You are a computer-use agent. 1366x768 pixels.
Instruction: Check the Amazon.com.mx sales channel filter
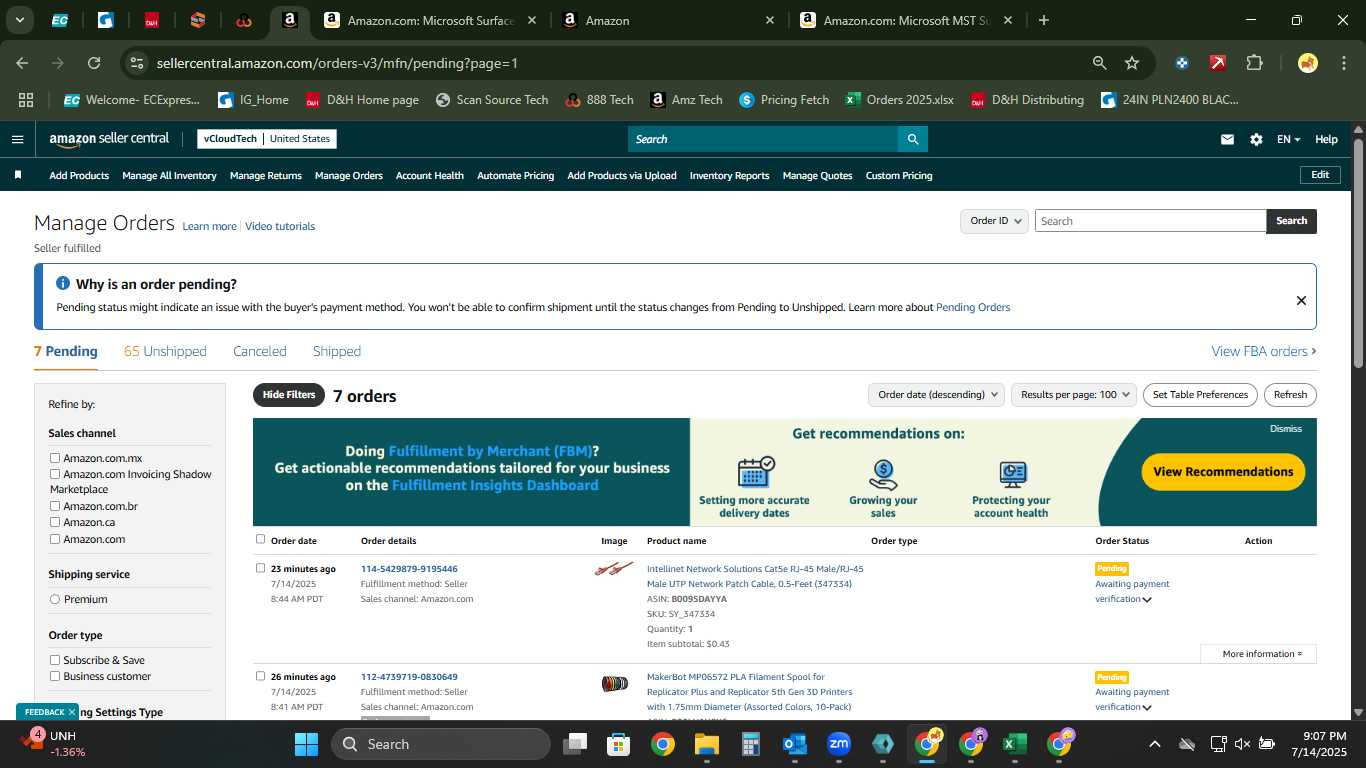(x=55, y=458)
